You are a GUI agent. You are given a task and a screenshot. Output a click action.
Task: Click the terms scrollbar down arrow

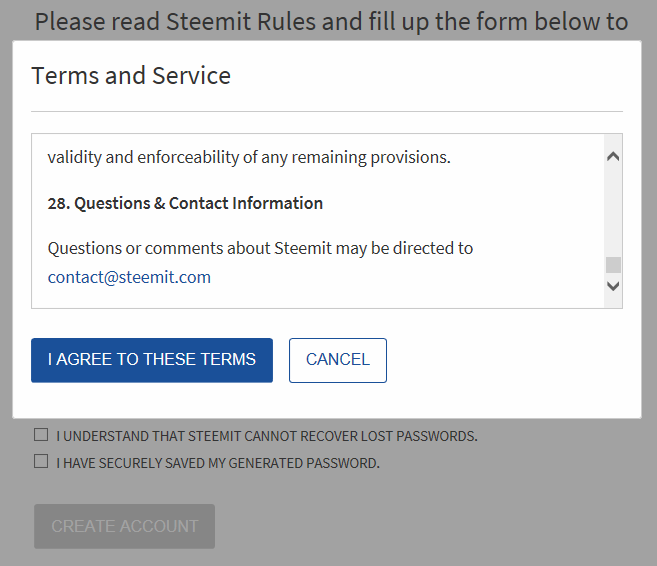613,286
